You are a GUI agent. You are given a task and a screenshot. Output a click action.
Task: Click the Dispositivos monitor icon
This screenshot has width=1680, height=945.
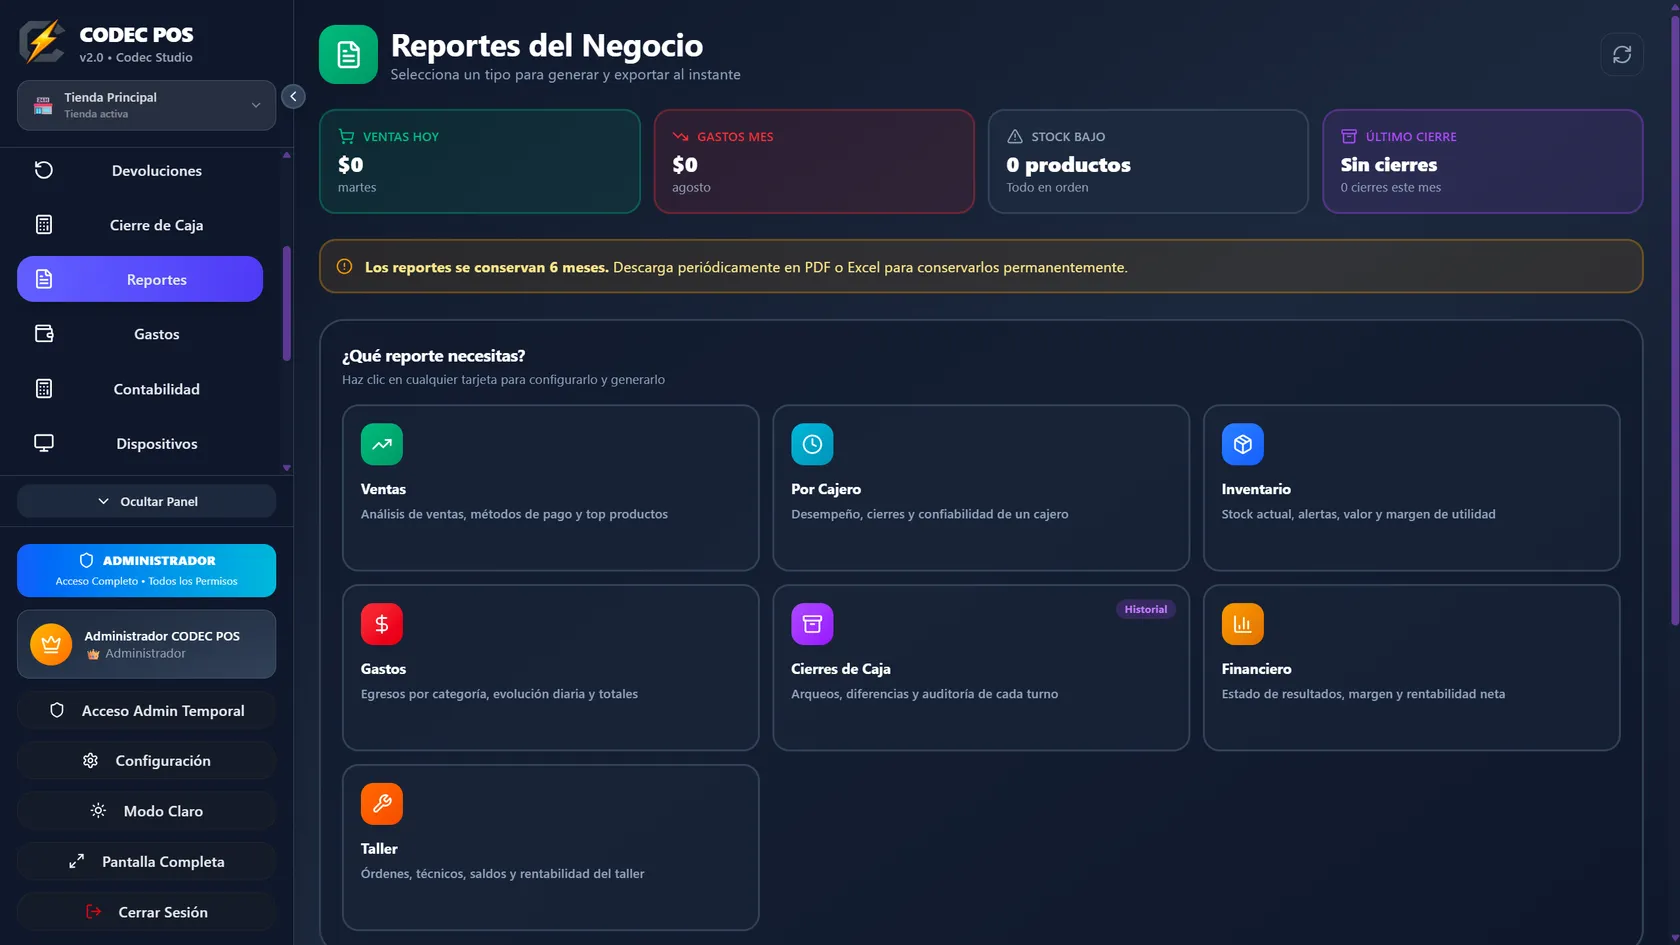(x=44, y=443)
